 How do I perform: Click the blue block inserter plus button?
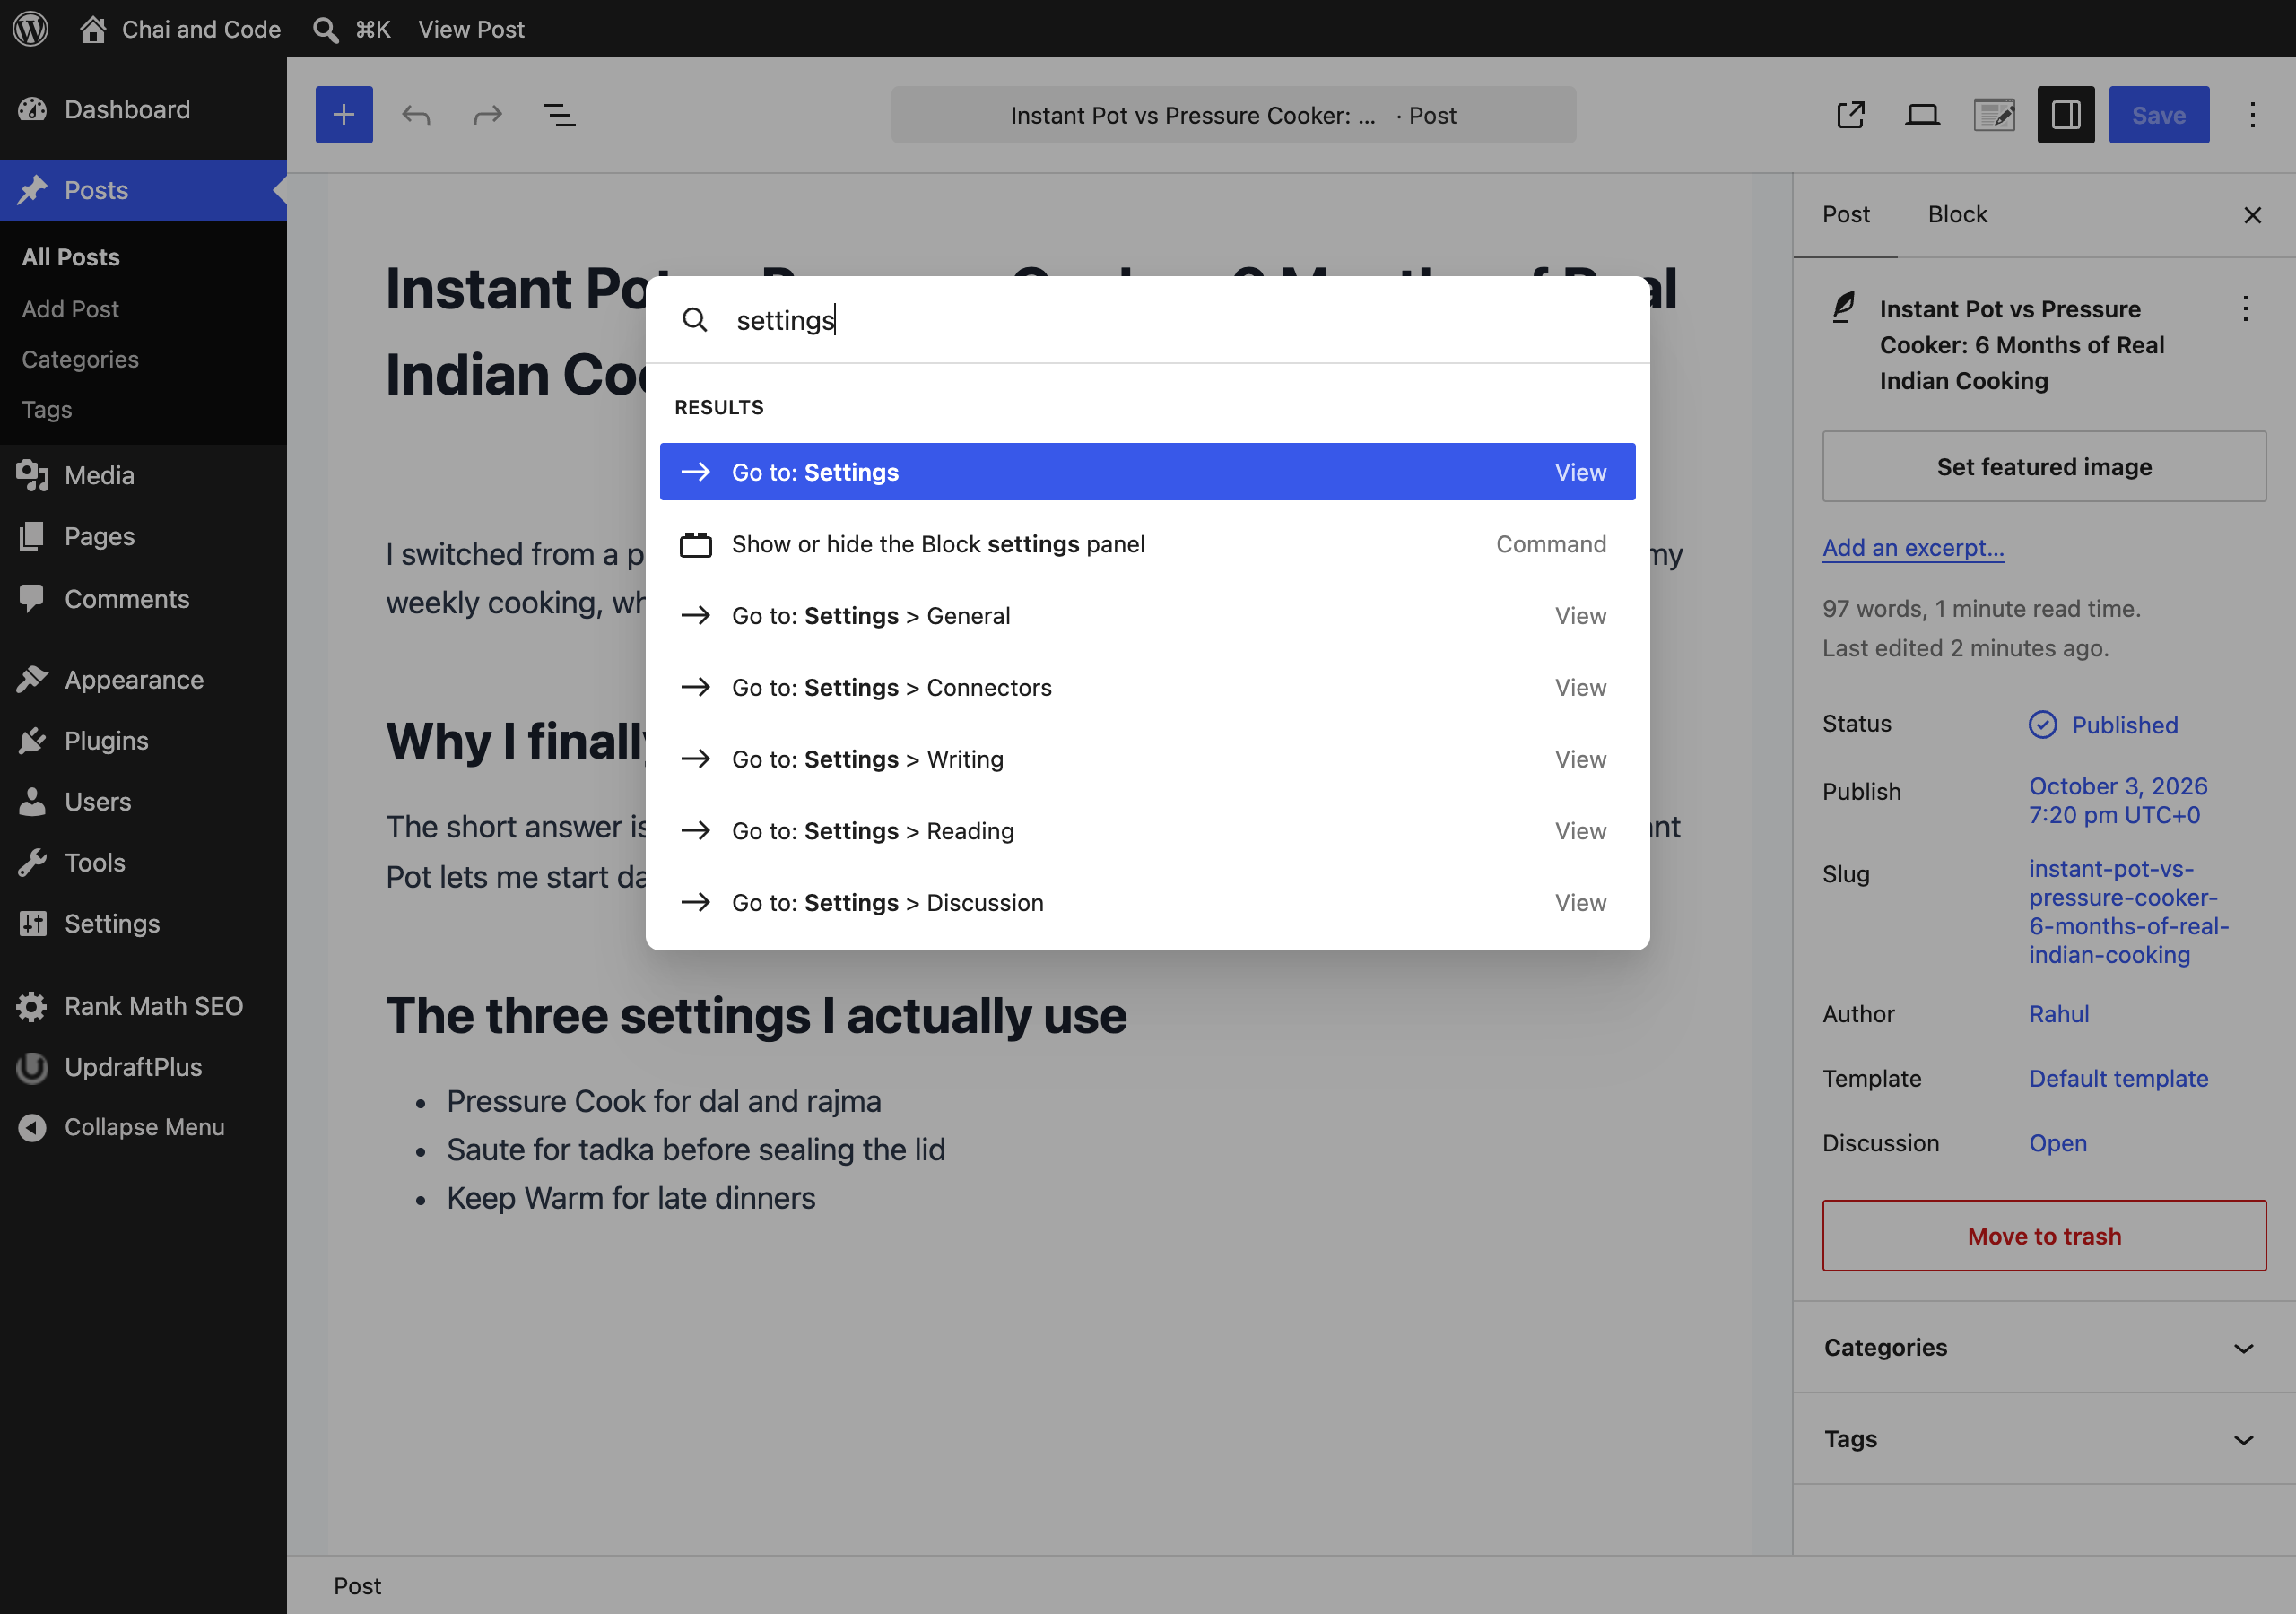pos(344,115)
